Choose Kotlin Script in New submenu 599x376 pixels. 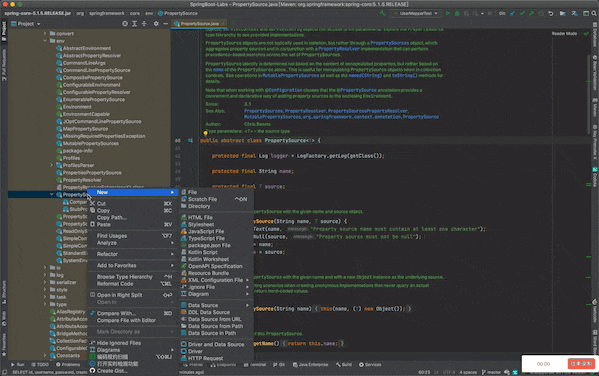click(x=216, y=252)
